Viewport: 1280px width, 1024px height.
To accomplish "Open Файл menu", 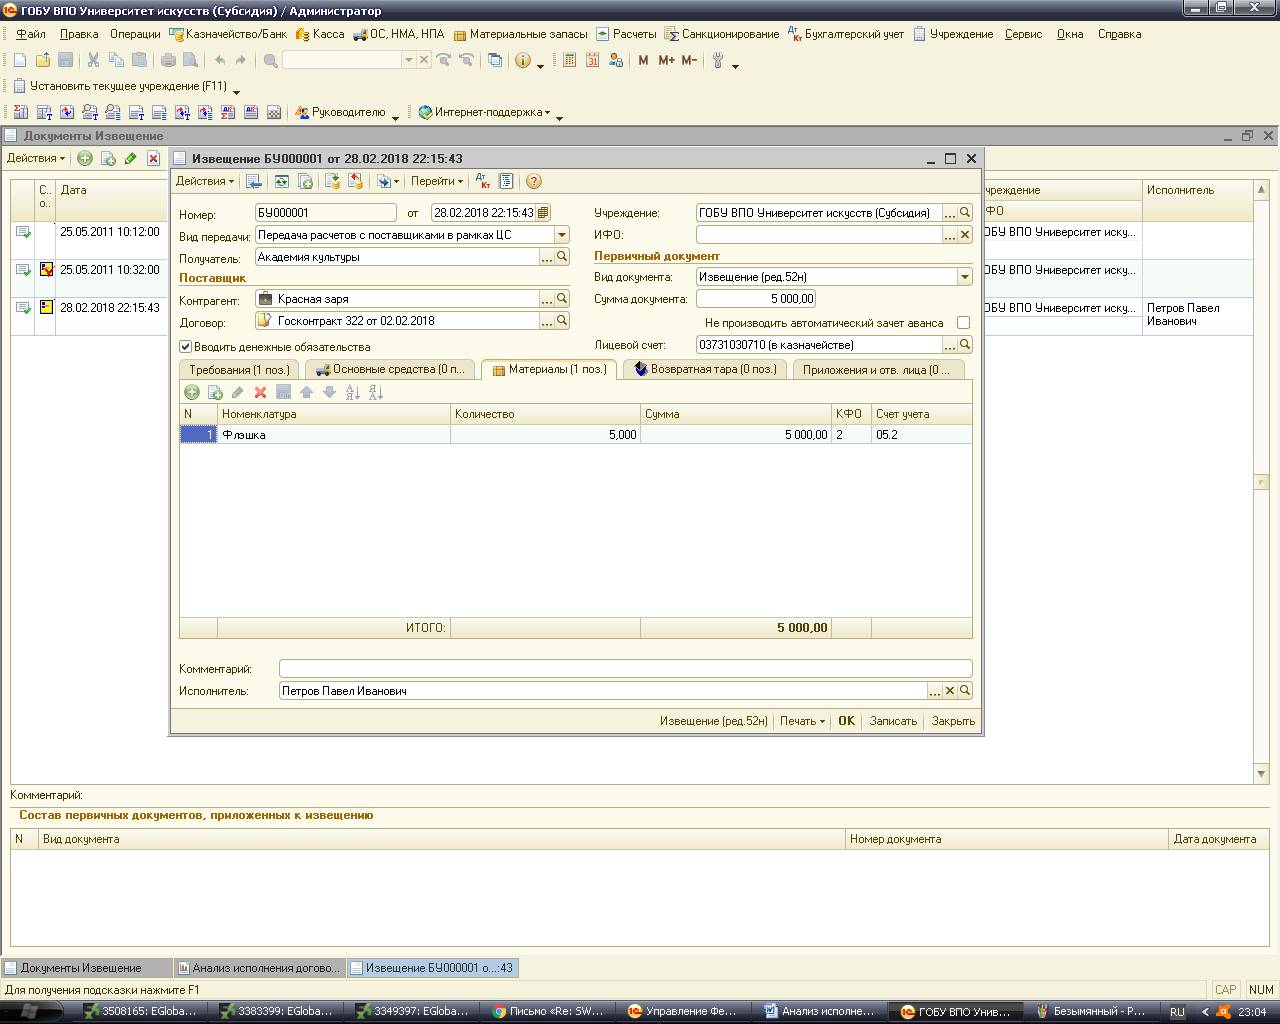I will [31, 34].
